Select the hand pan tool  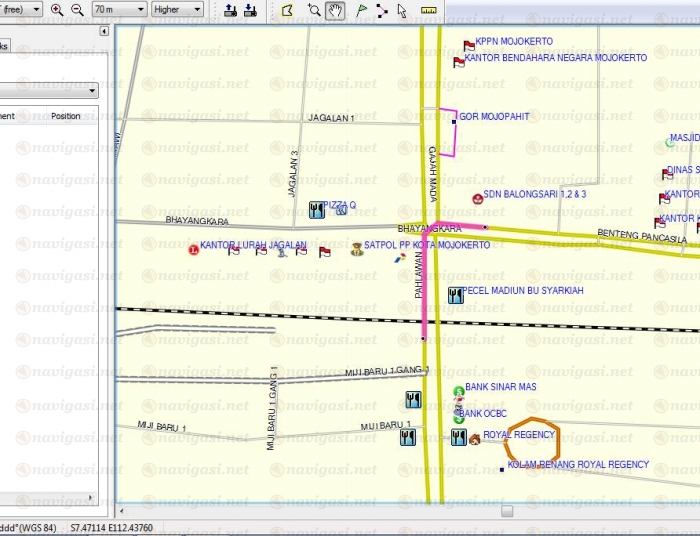336,9
